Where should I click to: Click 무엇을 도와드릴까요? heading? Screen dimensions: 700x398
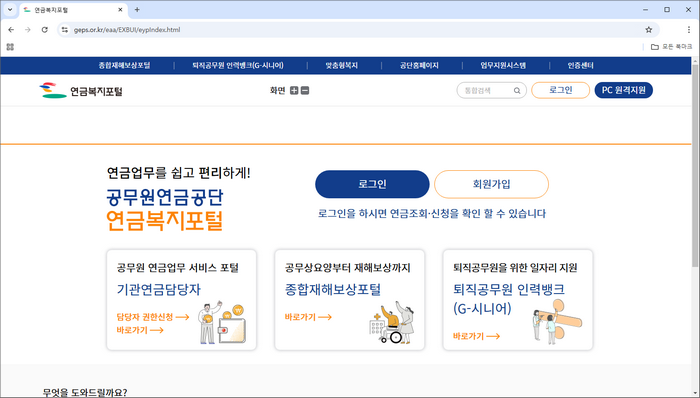(85, 393)
